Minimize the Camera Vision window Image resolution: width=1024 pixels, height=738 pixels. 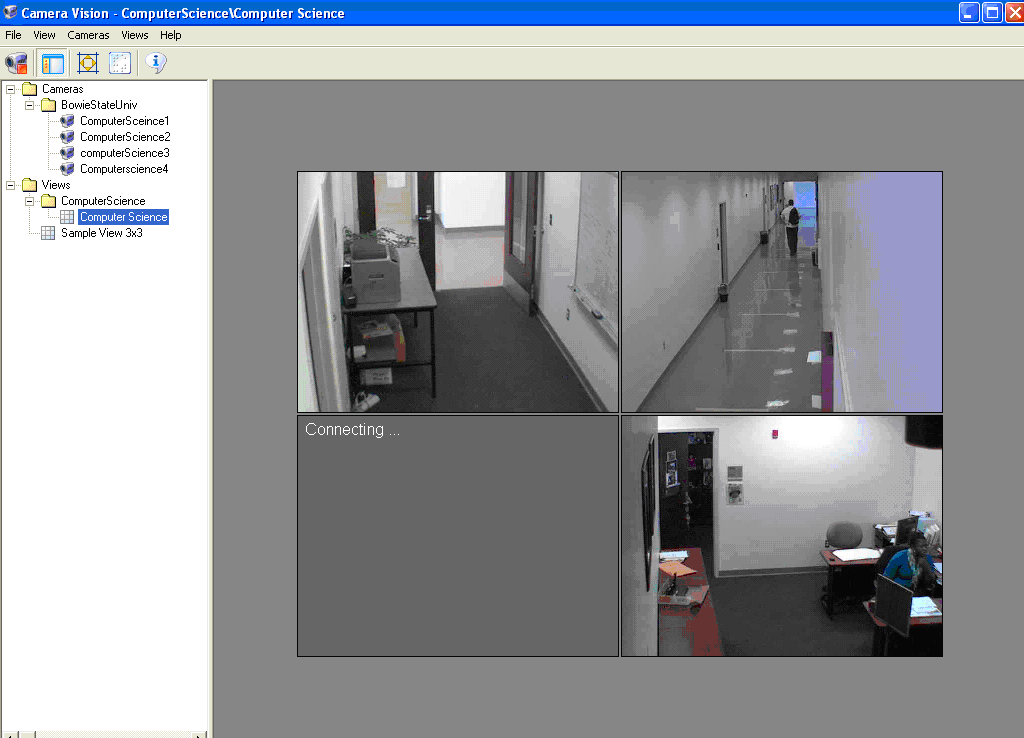click(968, 12)
